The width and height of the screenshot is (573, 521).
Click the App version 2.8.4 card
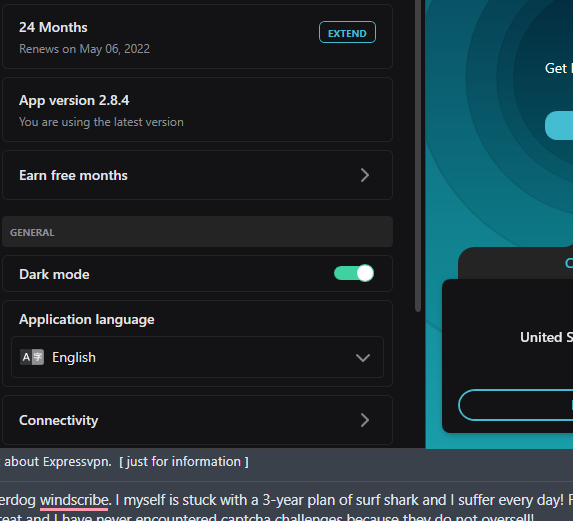[x=197, y=110]
